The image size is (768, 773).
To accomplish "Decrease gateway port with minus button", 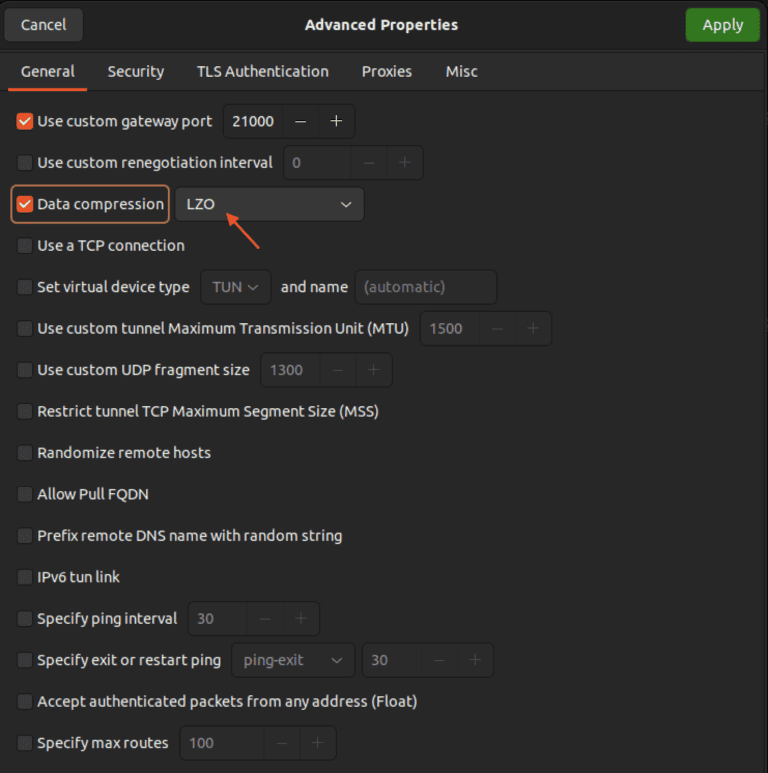I will (300, 121).
